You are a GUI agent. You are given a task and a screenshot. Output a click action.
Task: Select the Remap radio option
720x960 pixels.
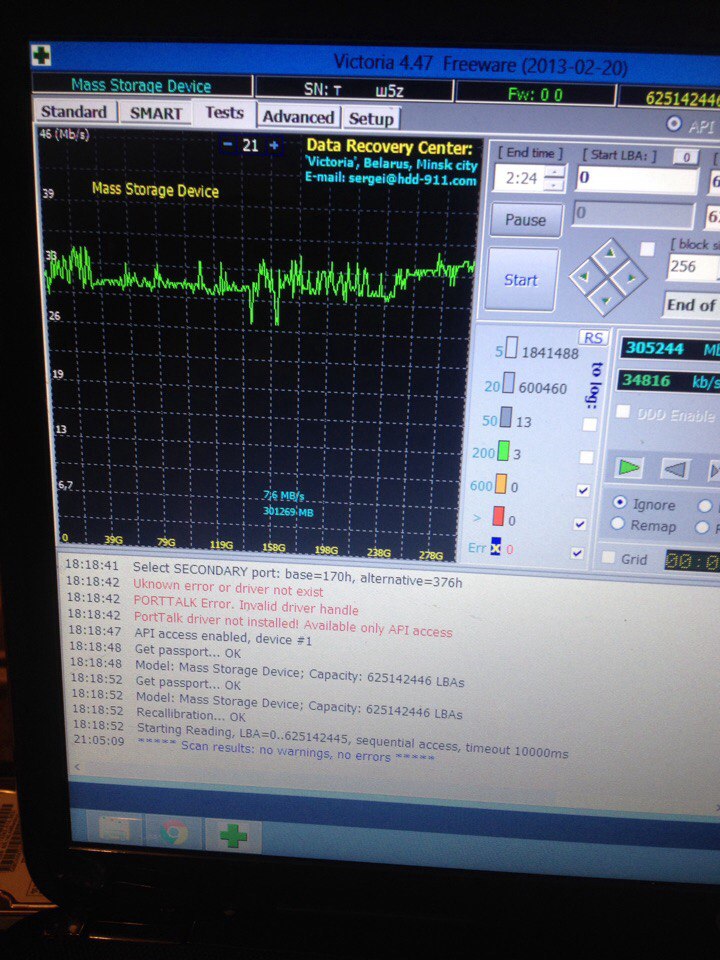pos(617,524)
